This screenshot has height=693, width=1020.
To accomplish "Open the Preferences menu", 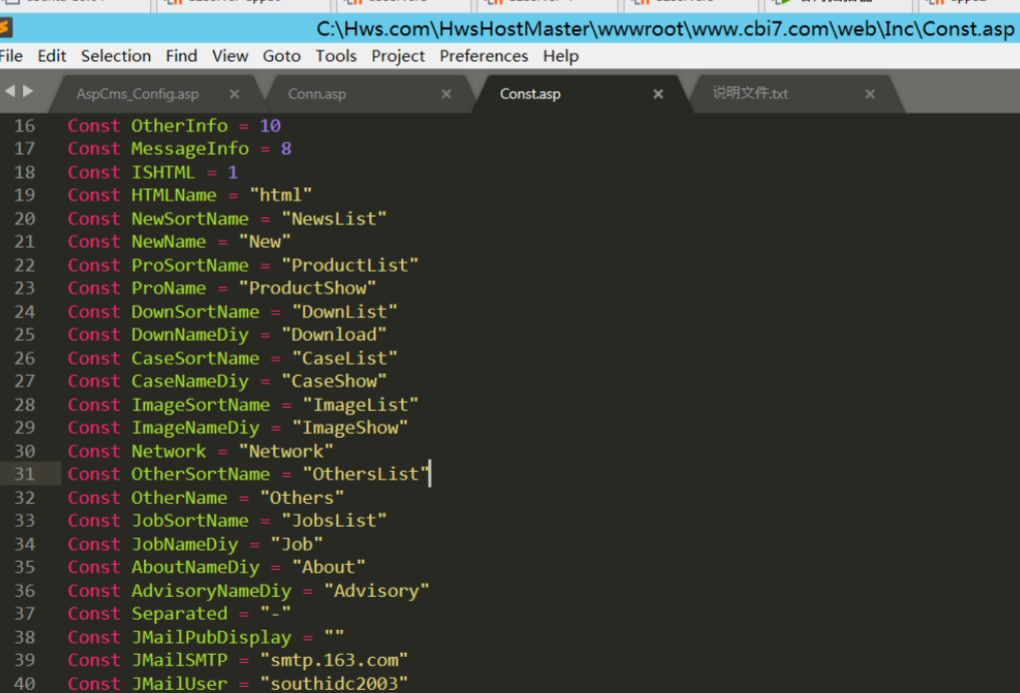I will click(484, 56).
